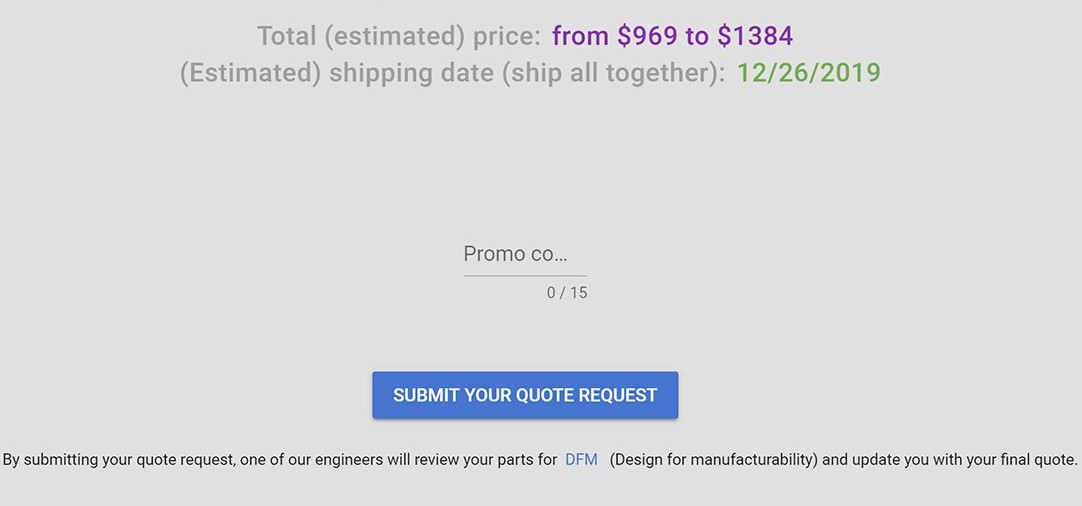Select the $1384 maximum price value
This screenshot has height=506, width=1082.
(755, 37)
